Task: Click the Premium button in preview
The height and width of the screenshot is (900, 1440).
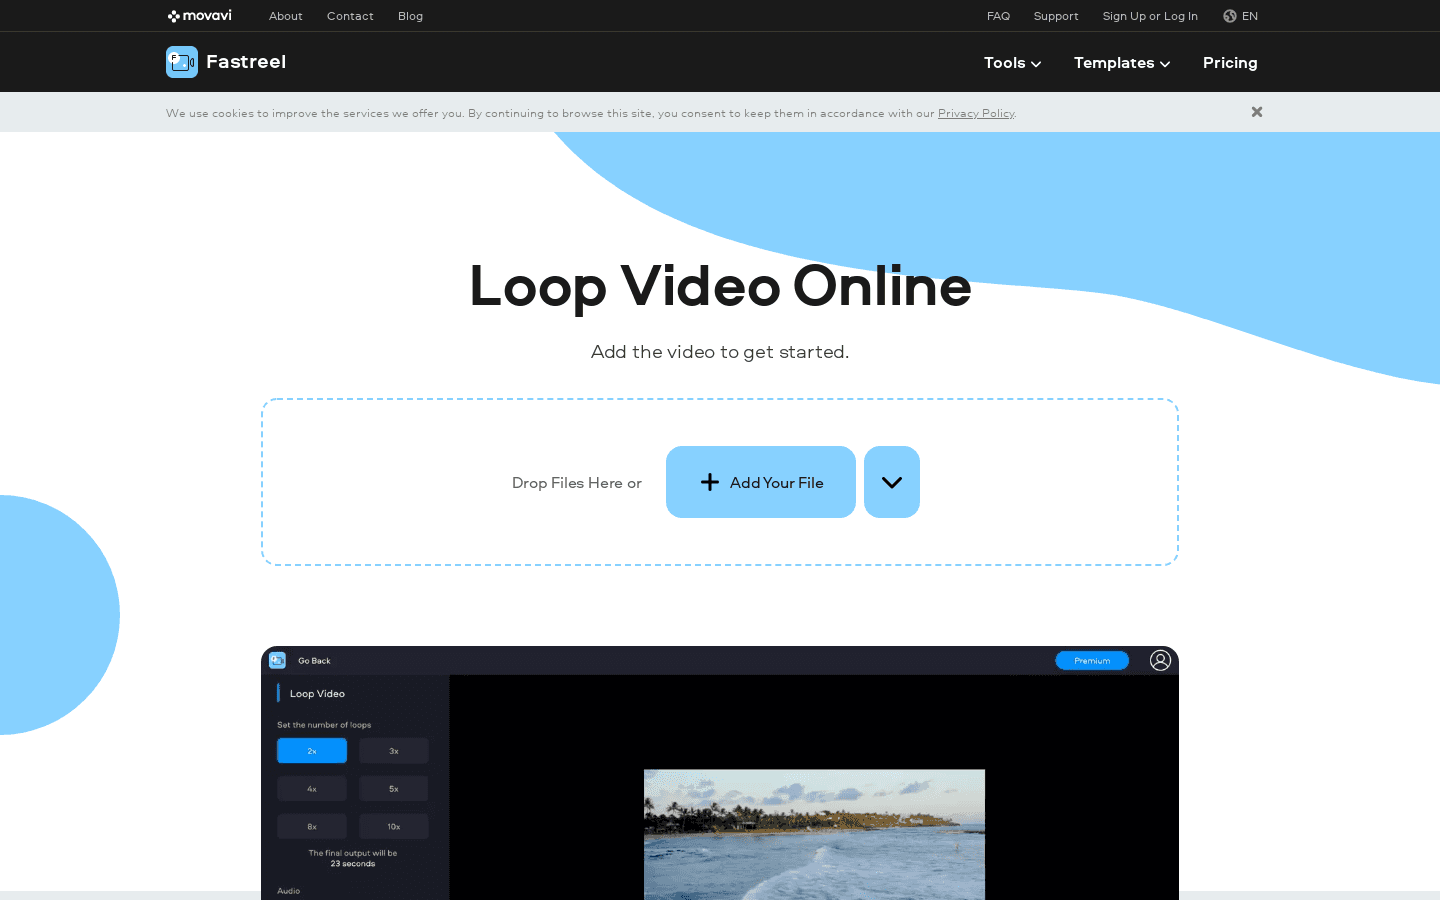Action: tap(1092, 660)
